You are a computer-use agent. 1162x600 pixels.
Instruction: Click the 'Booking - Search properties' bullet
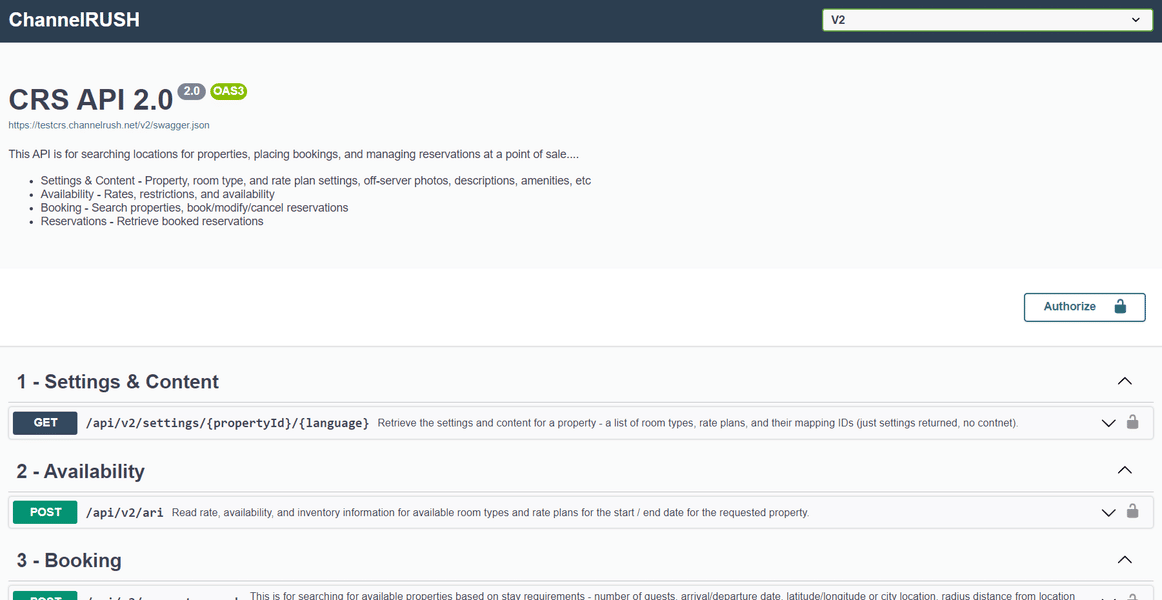194,208
